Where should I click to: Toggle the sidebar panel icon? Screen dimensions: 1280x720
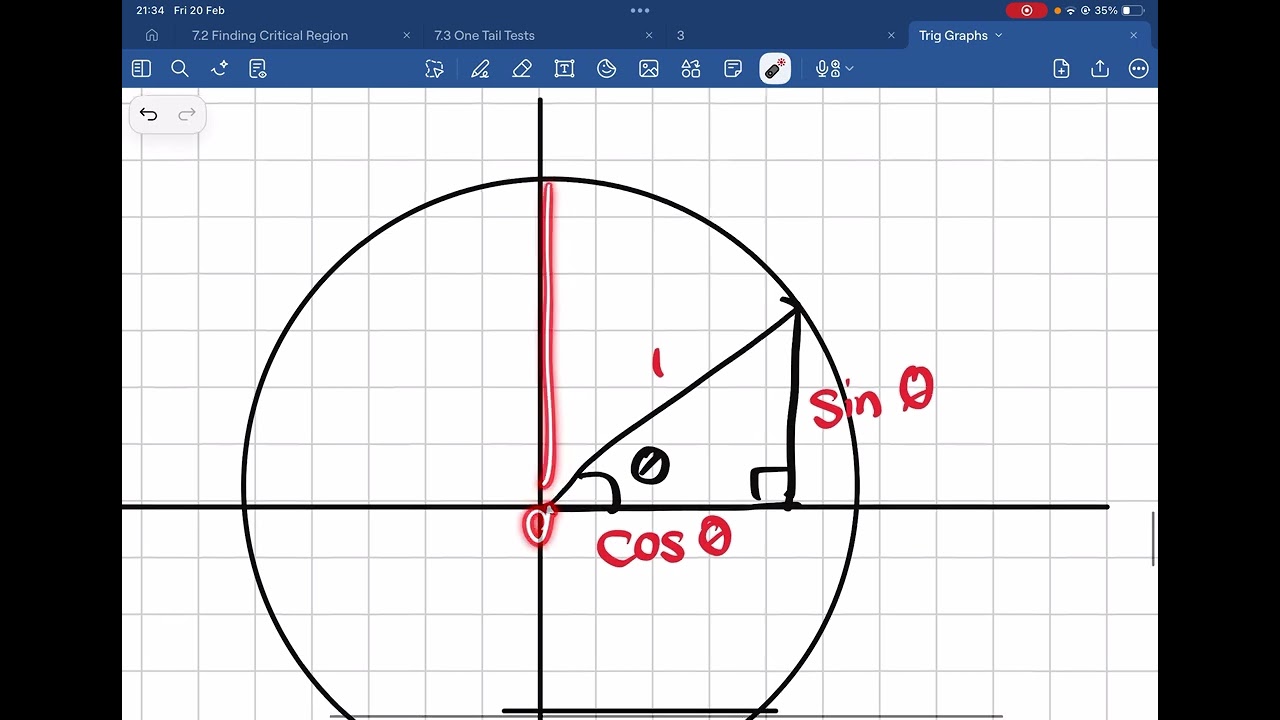pyautogui.click(x=141, y=69)
